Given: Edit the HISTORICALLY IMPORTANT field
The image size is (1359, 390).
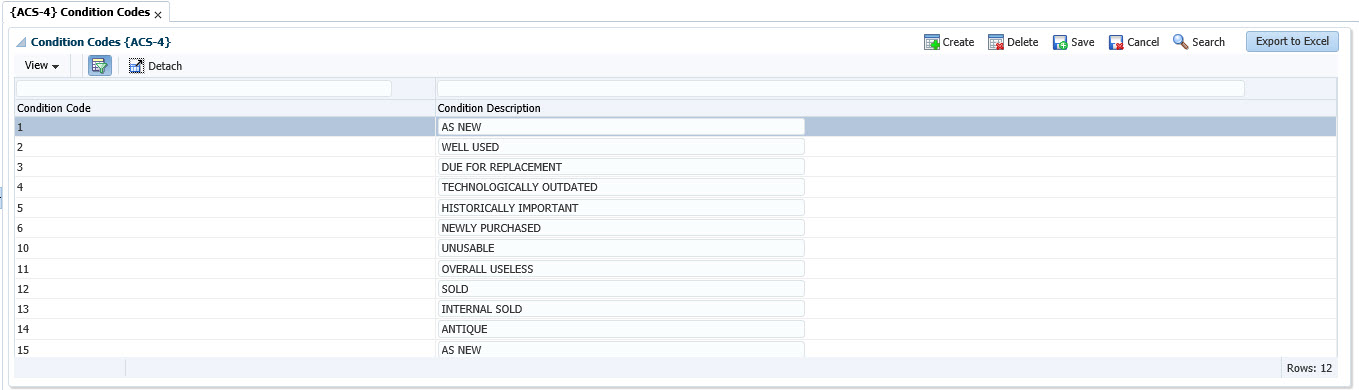Looking at the screenshot, I should click(621, 208).
